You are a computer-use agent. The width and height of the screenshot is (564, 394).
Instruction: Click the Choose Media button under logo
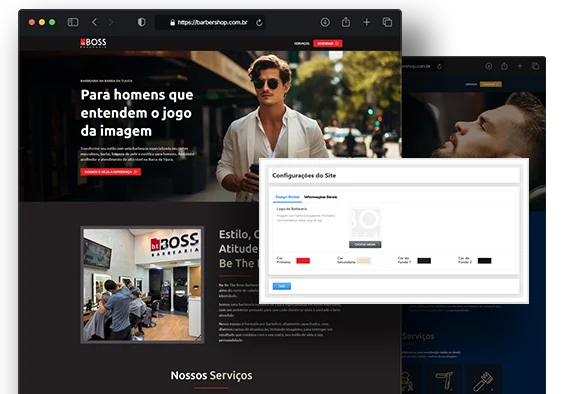click(365, 245)
